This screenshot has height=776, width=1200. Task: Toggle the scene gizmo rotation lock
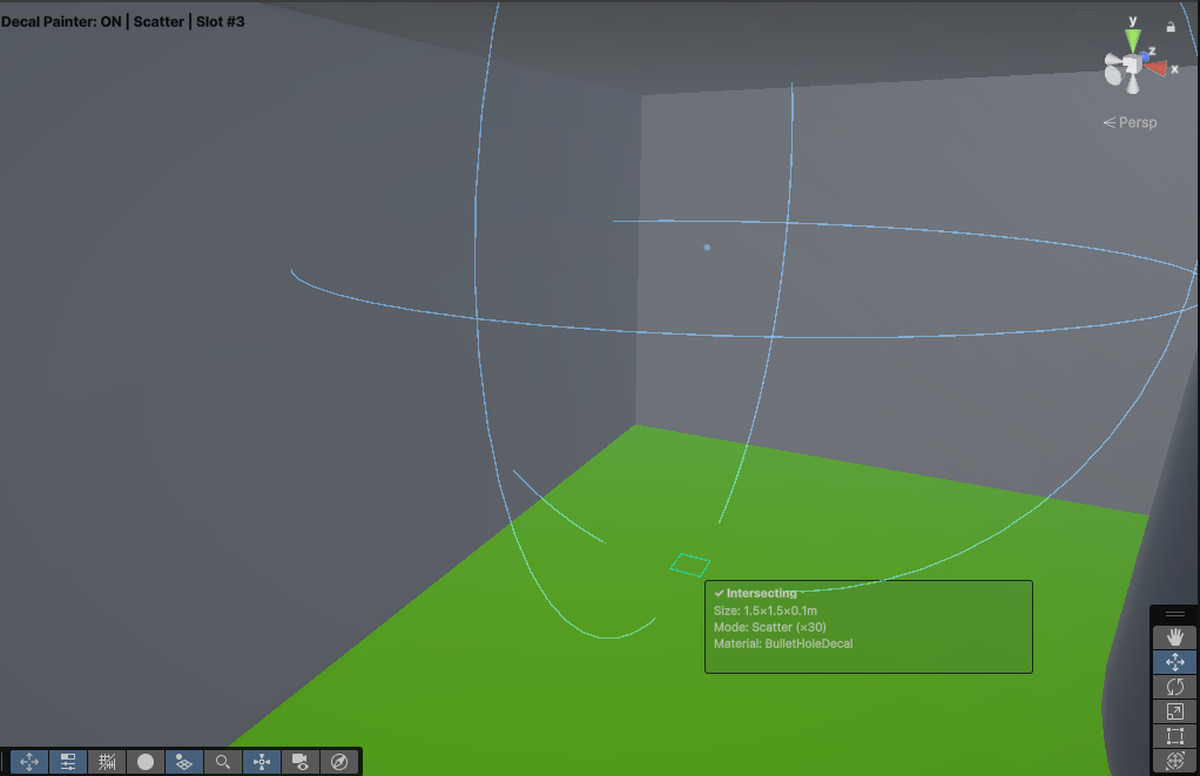pyautogui.click(x=1171, y=27)
